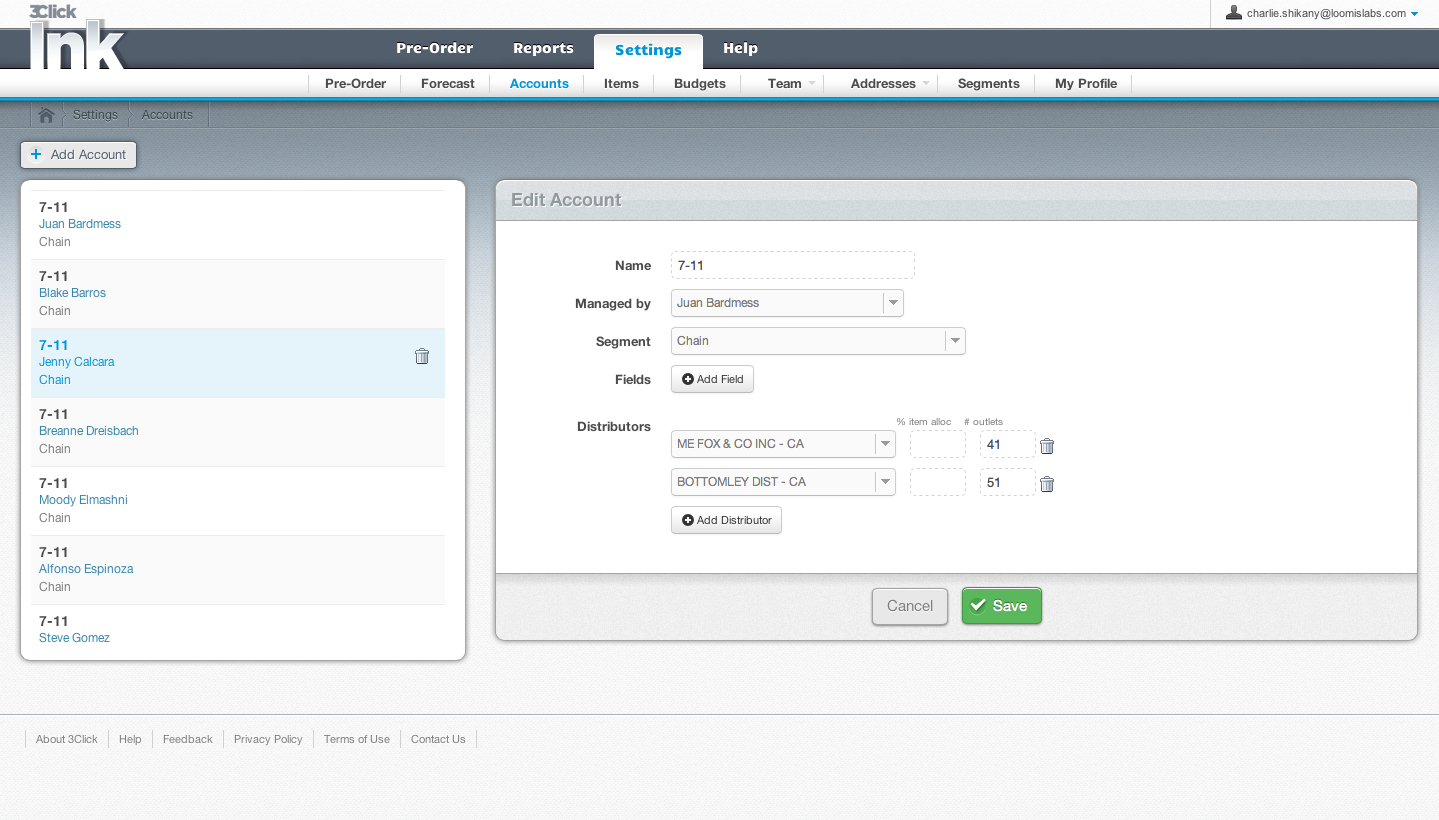Open the Budgets settings page

(700, 84)
